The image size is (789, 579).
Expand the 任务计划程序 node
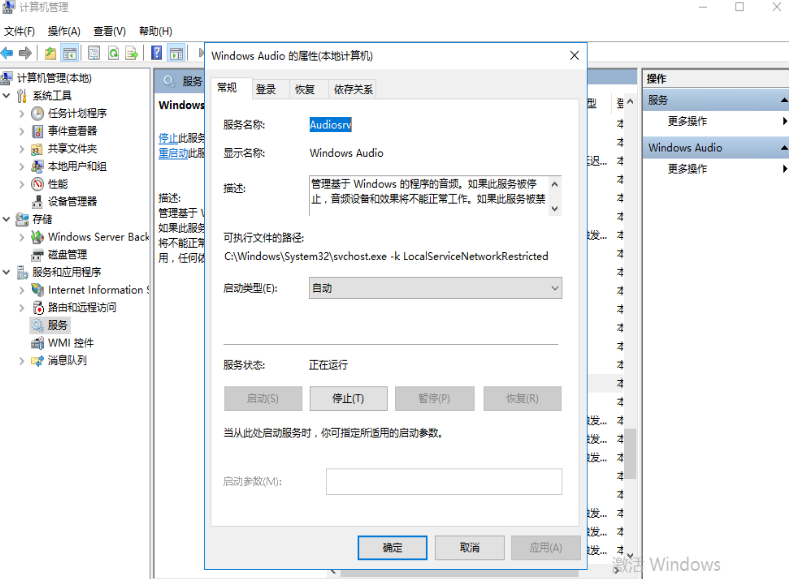(22, 114)
